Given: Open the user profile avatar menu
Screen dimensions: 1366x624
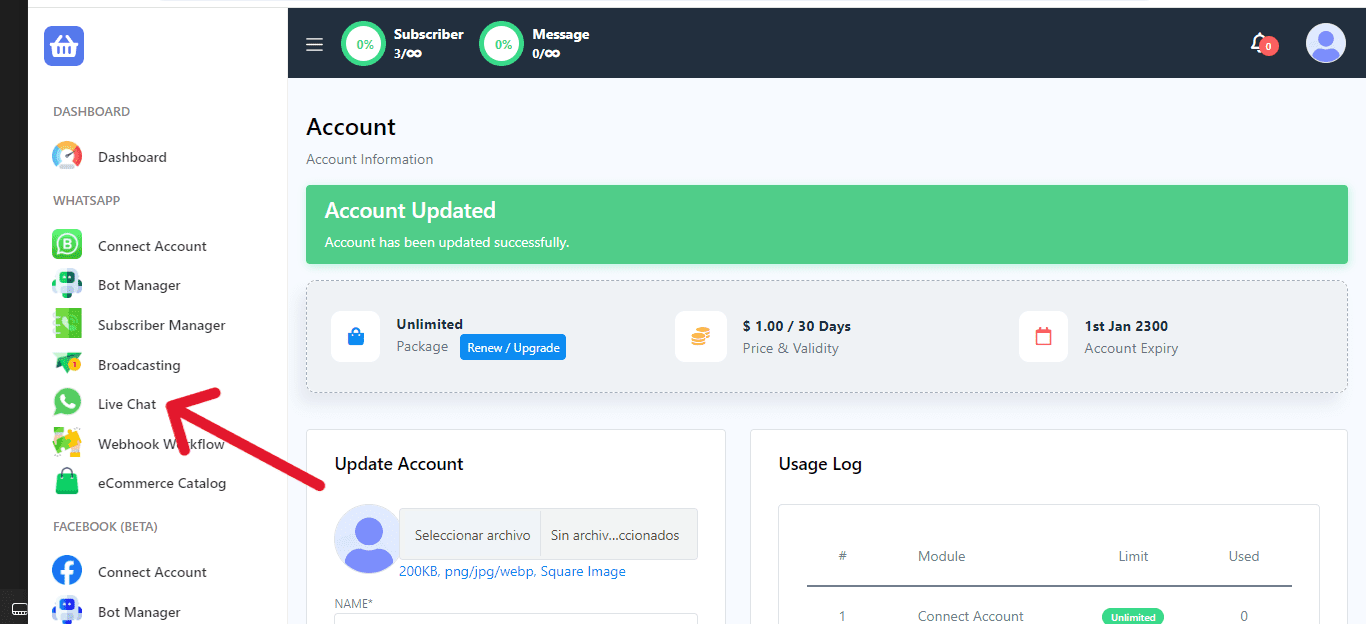Looking at the screenshot, I should pos(1325,43).
